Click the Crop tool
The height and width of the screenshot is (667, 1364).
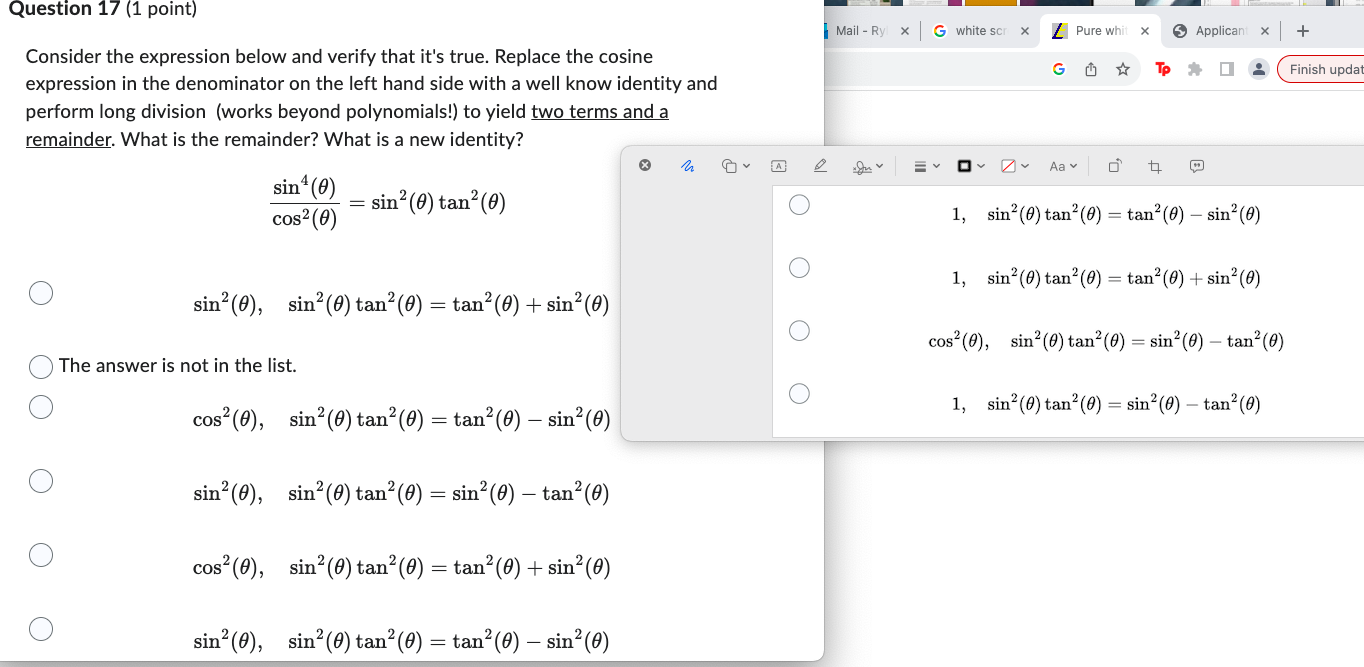[x=1153, y=165]
